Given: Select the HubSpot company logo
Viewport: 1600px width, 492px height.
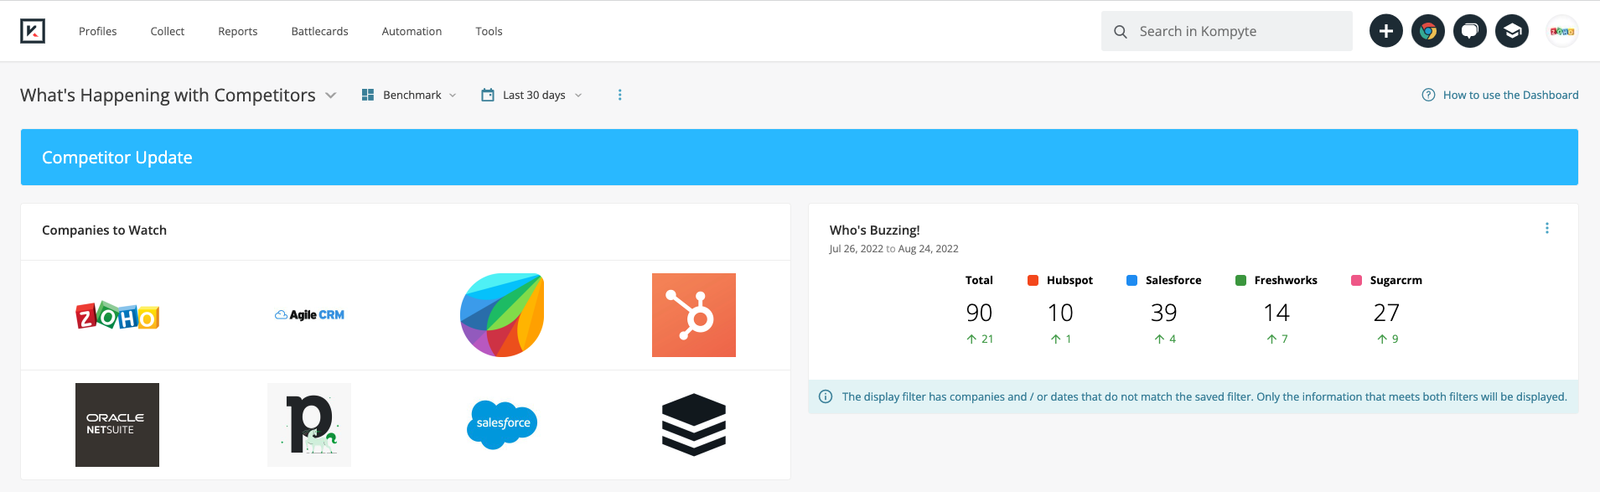Looking at the screenshot, I should tap(693, 315).
